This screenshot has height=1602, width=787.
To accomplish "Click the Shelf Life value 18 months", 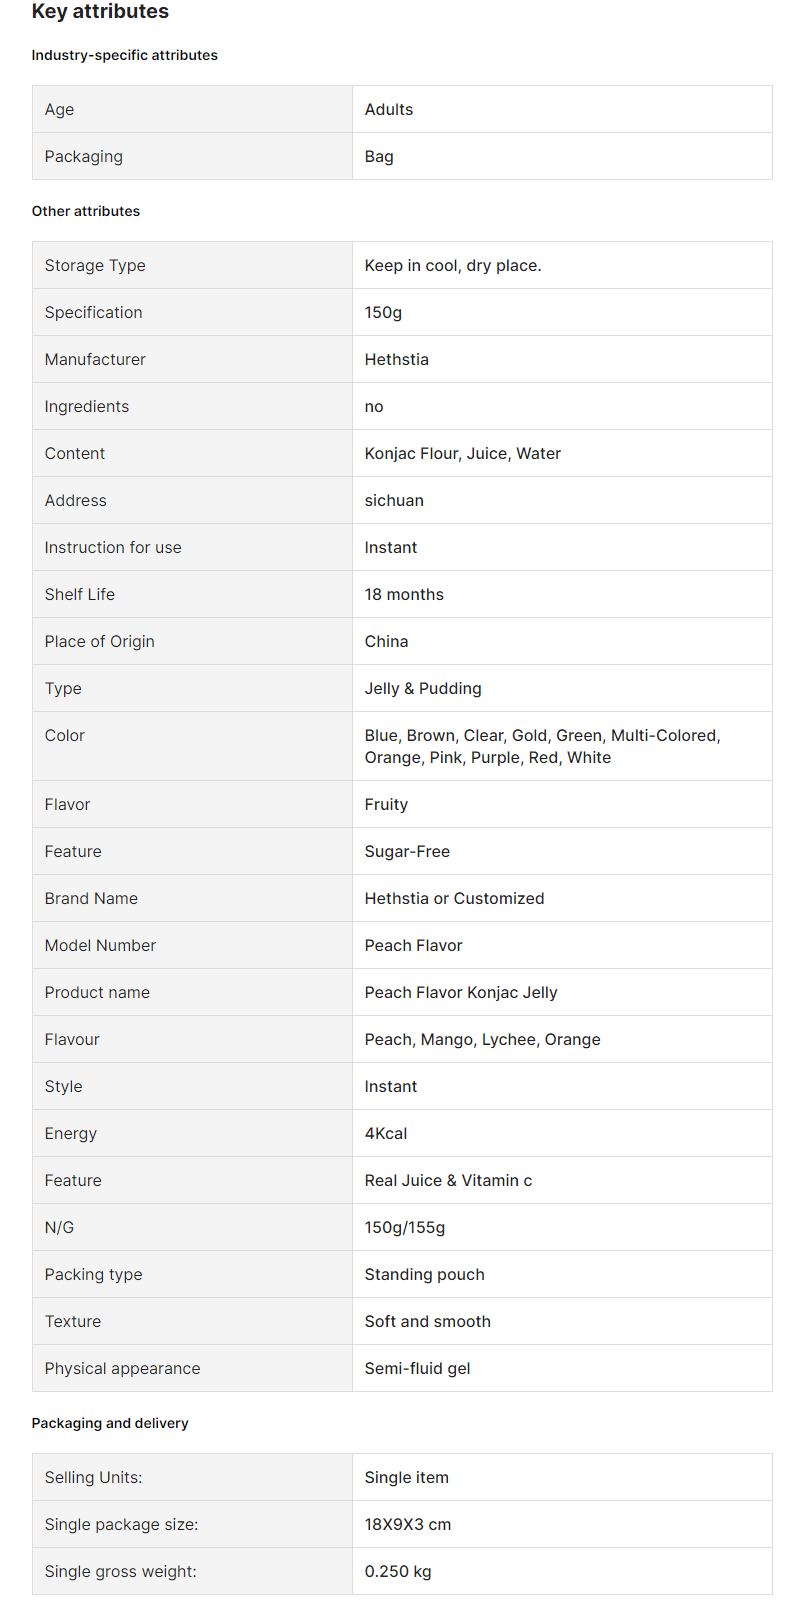I will 404,594.
